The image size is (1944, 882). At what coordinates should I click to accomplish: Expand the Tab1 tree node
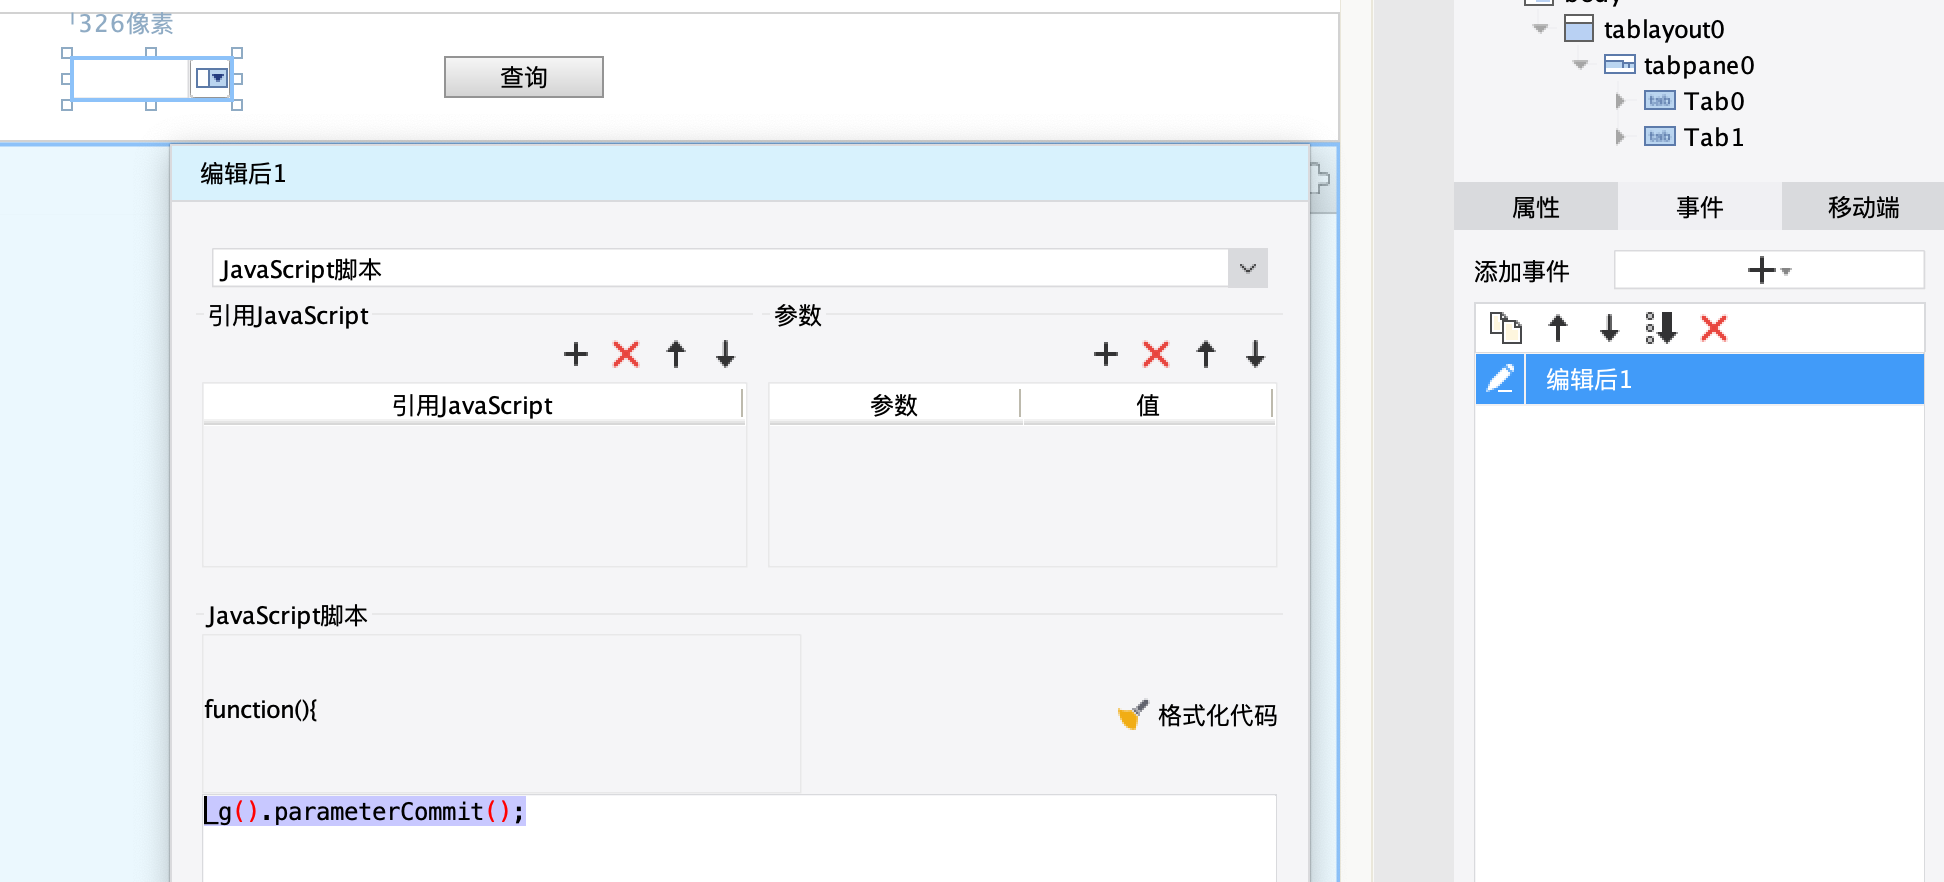[x=1620, y=137]
